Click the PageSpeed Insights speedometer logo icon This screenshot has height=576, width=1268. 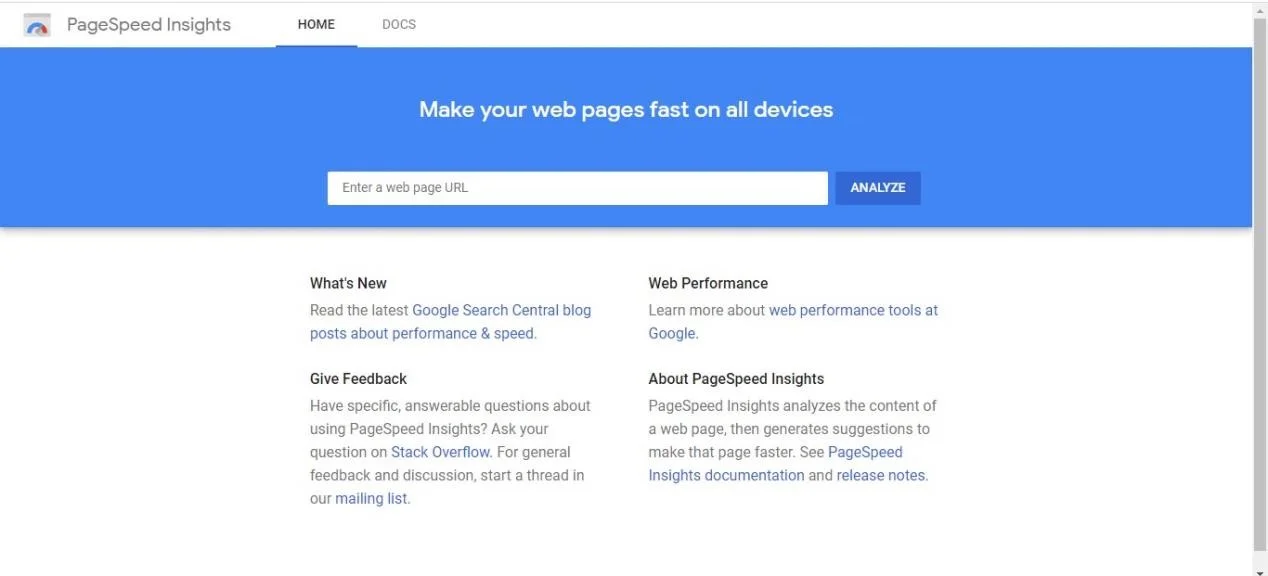coord(37,25)
